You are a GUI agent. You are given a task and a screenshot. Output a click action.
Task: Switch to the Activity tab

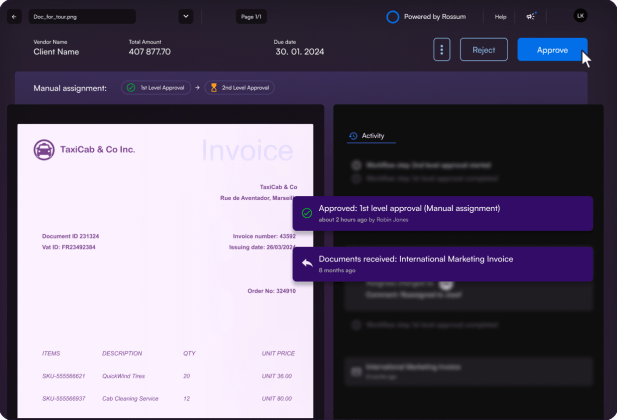tap(372, 135)
